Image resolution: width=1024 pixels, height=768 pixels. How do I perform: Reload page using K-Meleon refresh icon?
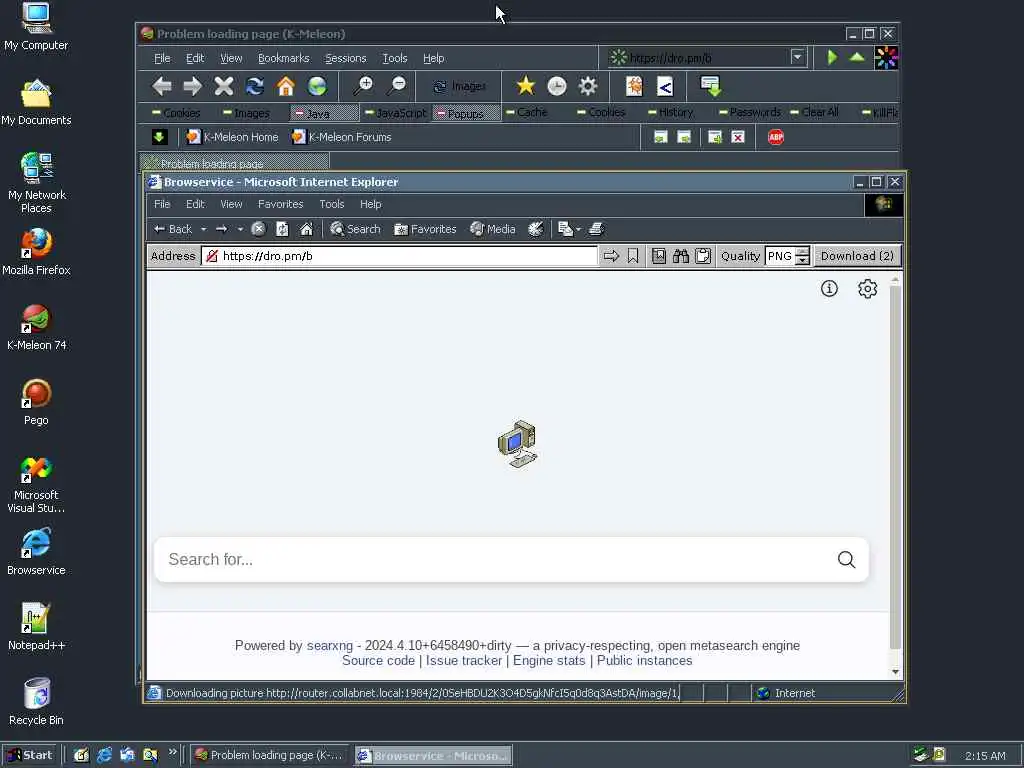(x=255, y=86)
